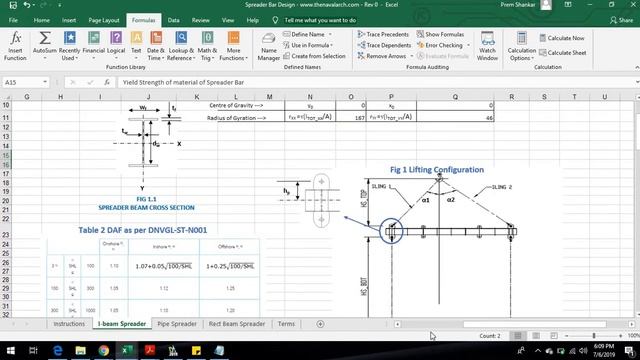The height and width of the screenshot is (360, 640).
Task: Open Microsoft Edge from taskbar
Action: [x=58, y=351]
